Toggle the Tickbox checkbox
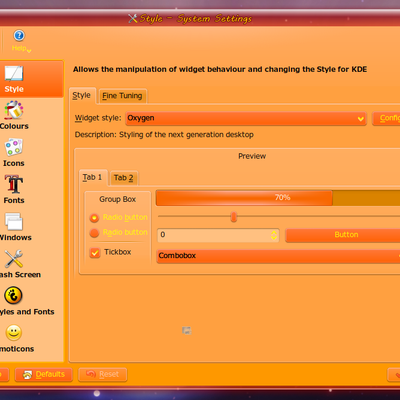This screenshot has height=400, width=400. click(95, 253)
